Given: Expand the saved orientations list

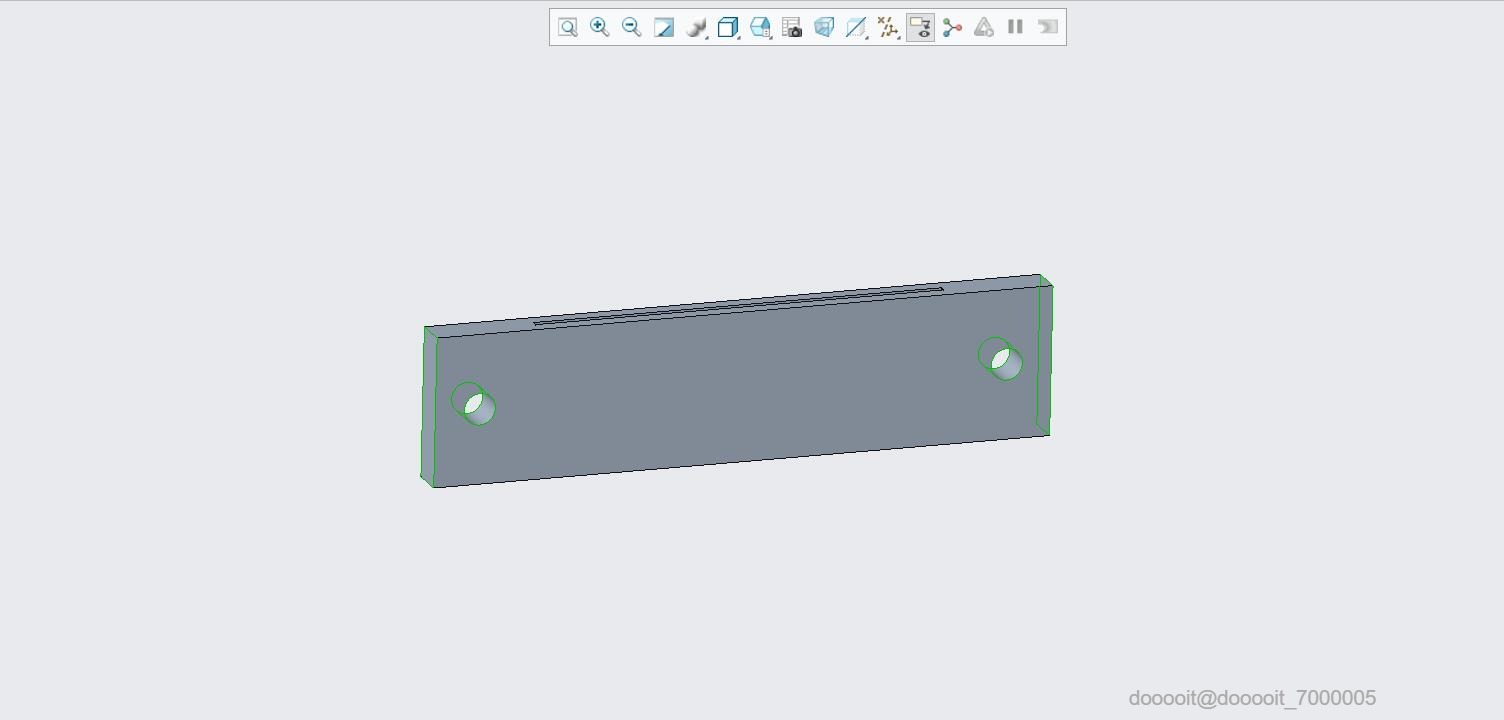Looking at the screenshot, I should pyautogui.click(x=761, y=27).
